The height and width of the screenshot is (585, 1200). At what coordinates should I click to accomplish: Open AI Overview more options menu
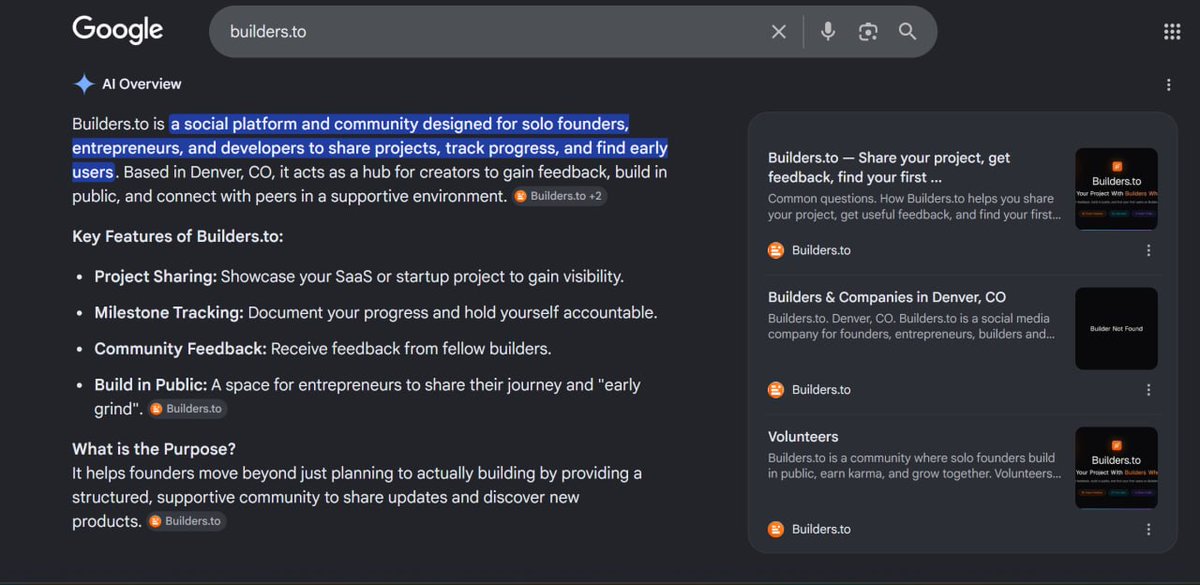tap(1168, 85)
